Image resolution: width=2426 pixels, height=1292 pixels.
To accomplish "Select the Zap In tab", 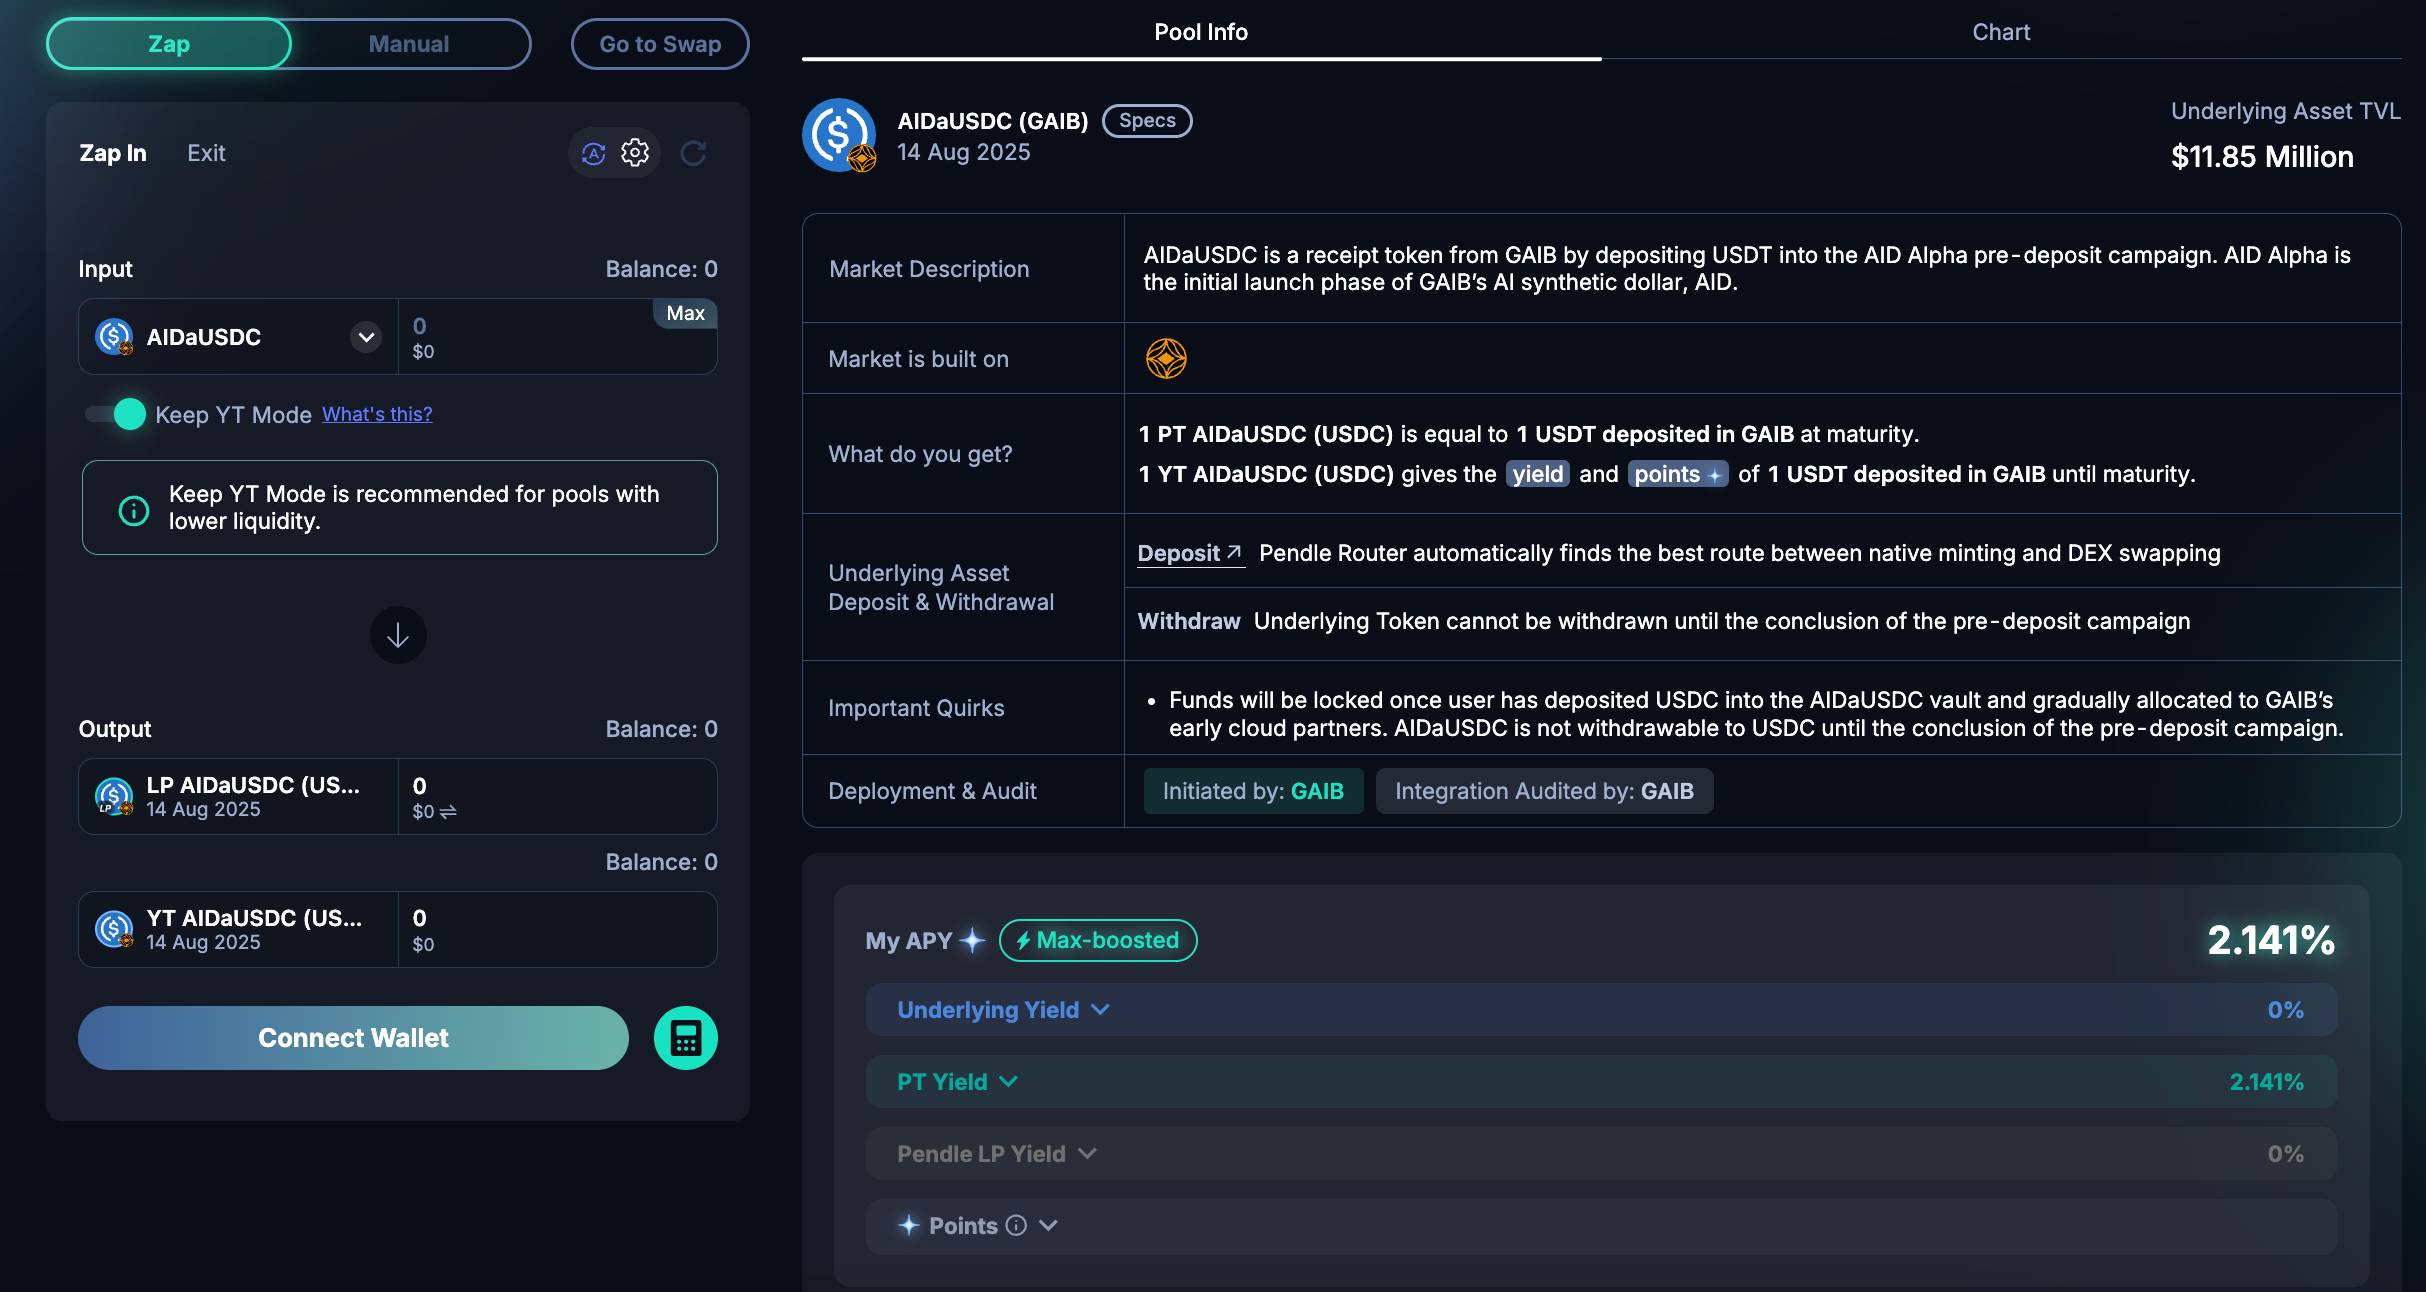I will pos(113,153).
